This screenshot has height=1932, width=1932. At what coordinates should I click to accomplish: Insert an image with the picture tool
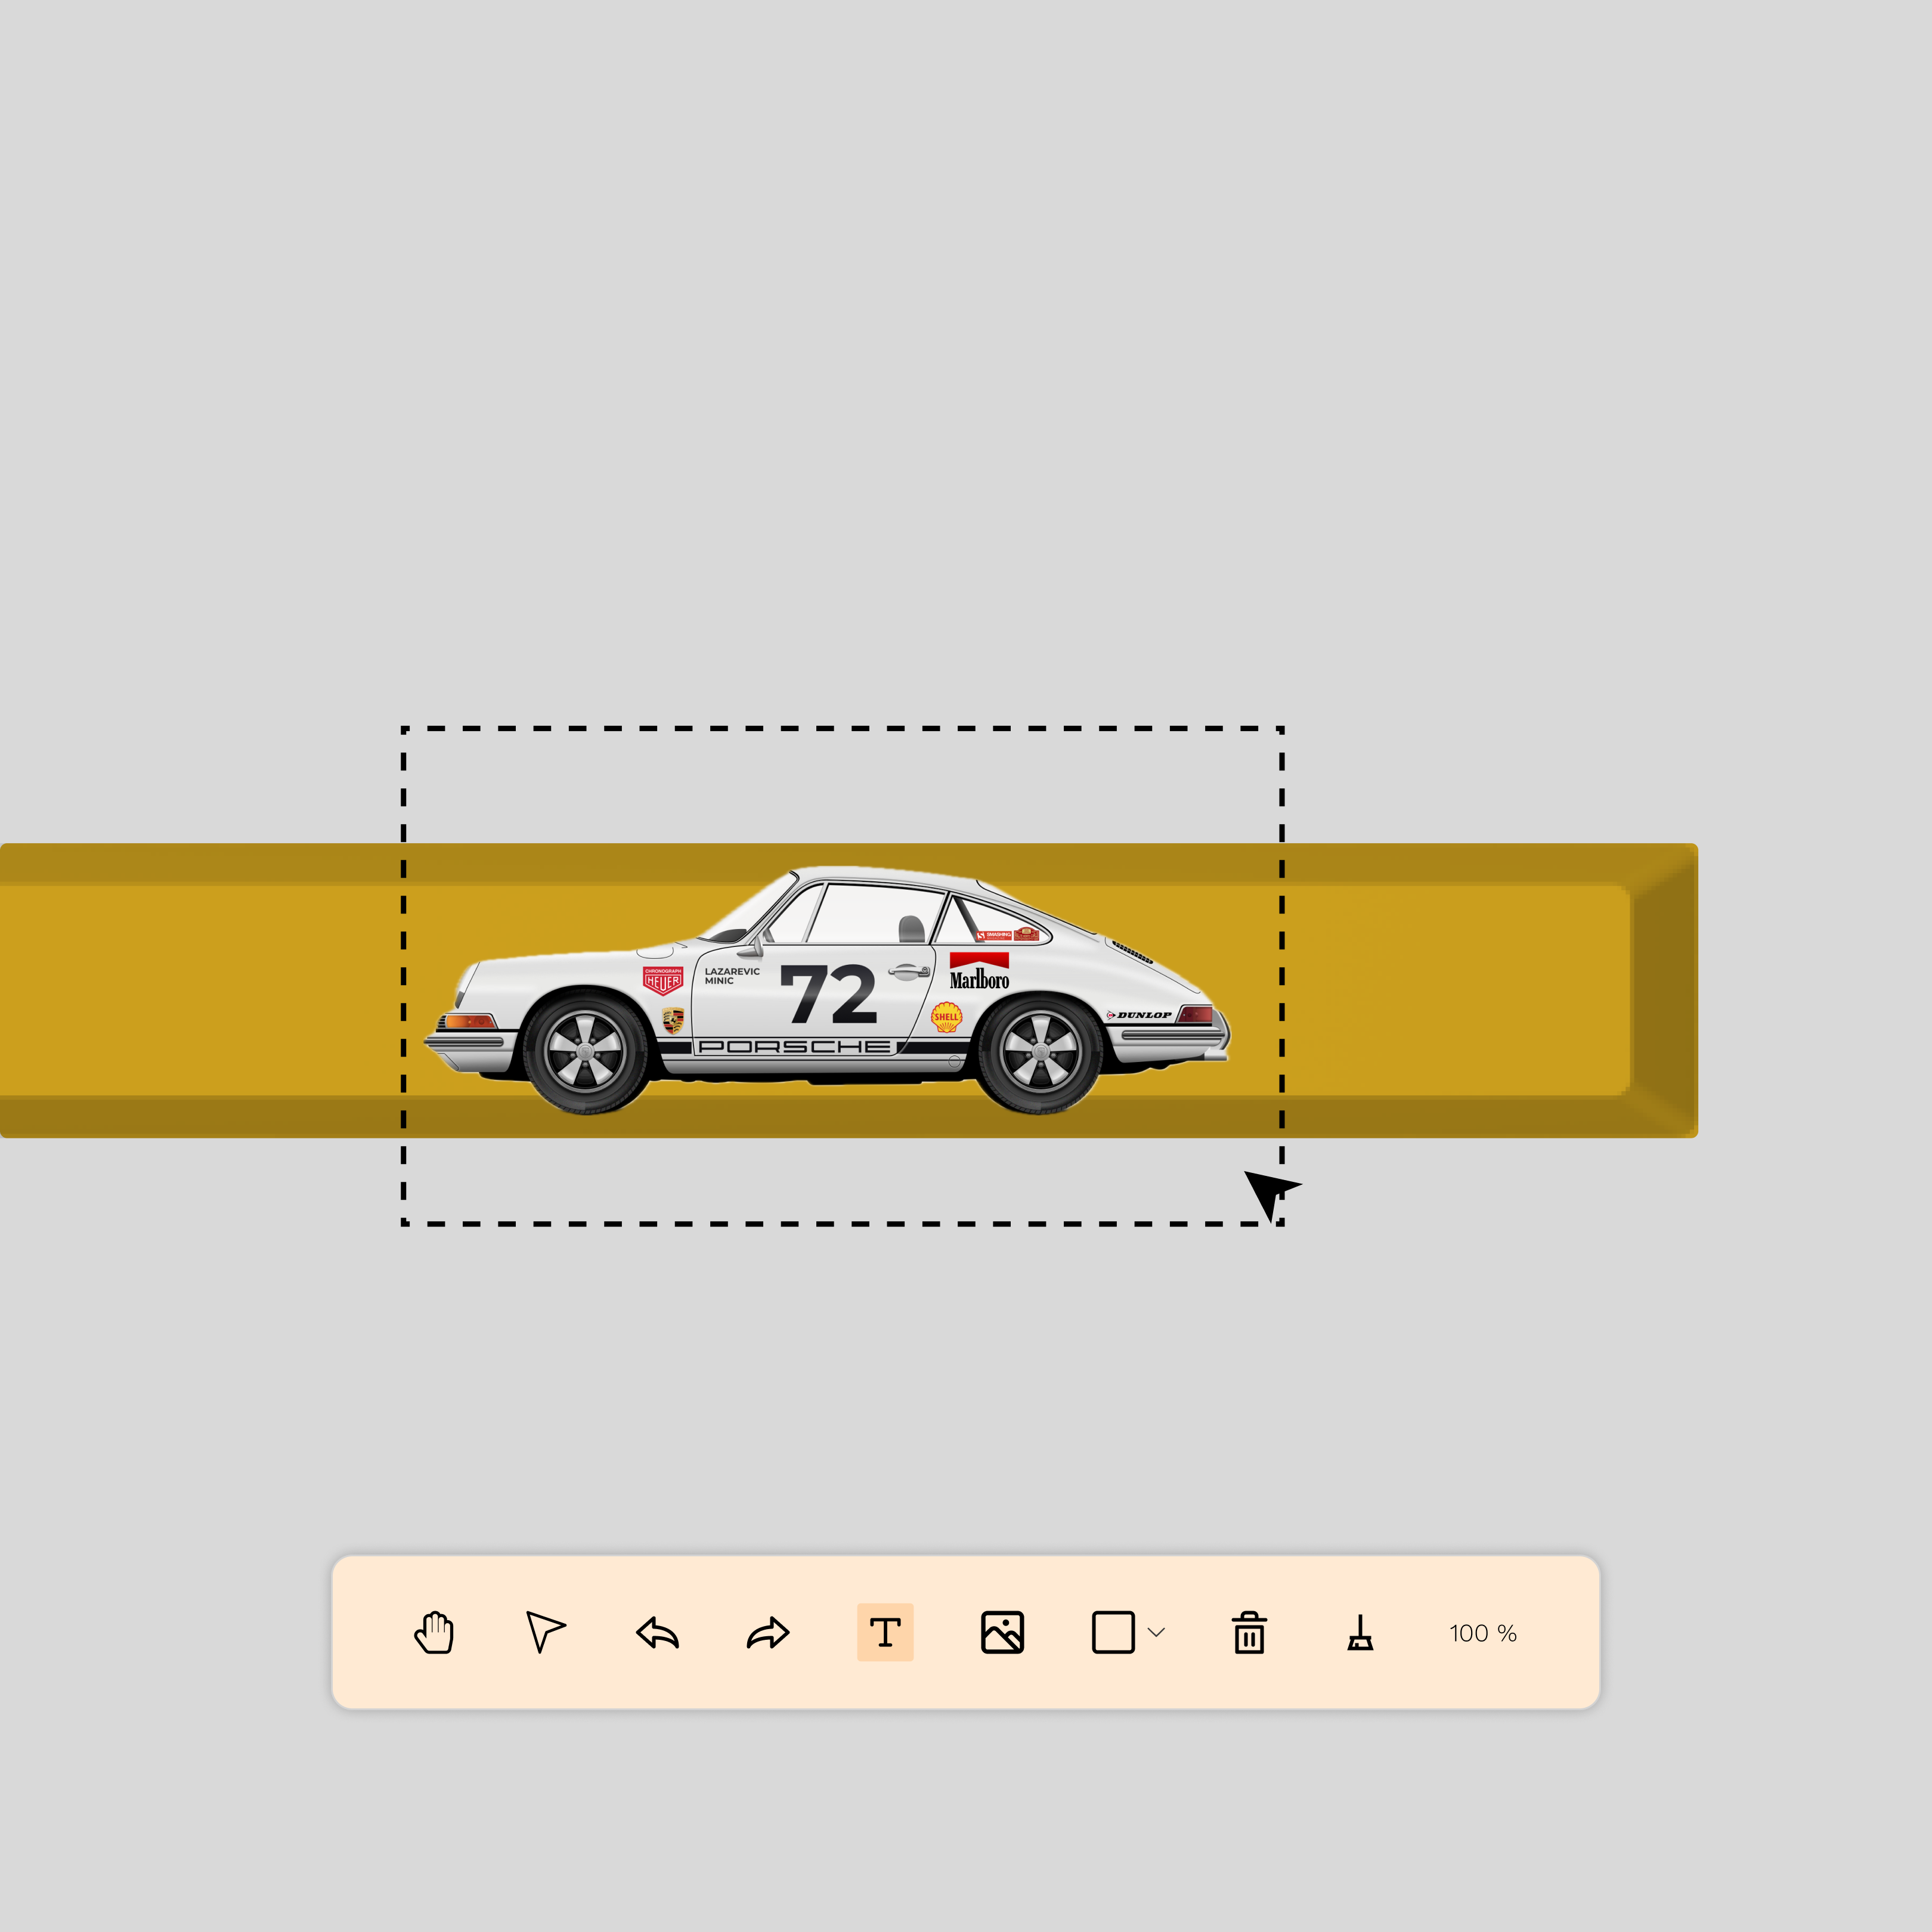[1002, 1633]
